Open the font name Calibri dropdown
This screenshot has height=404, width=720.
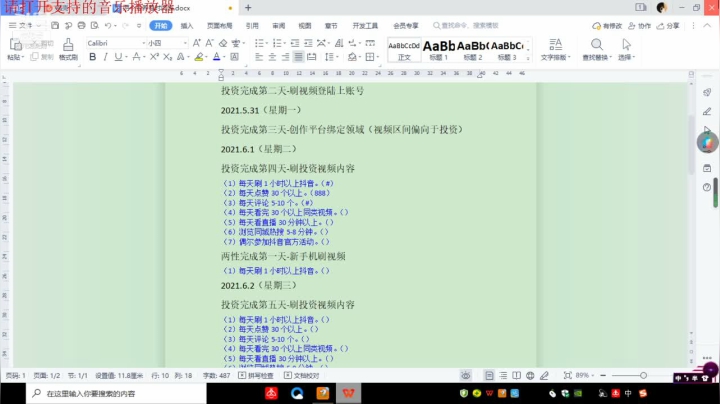pyautogui.click(x=144, y=43)
